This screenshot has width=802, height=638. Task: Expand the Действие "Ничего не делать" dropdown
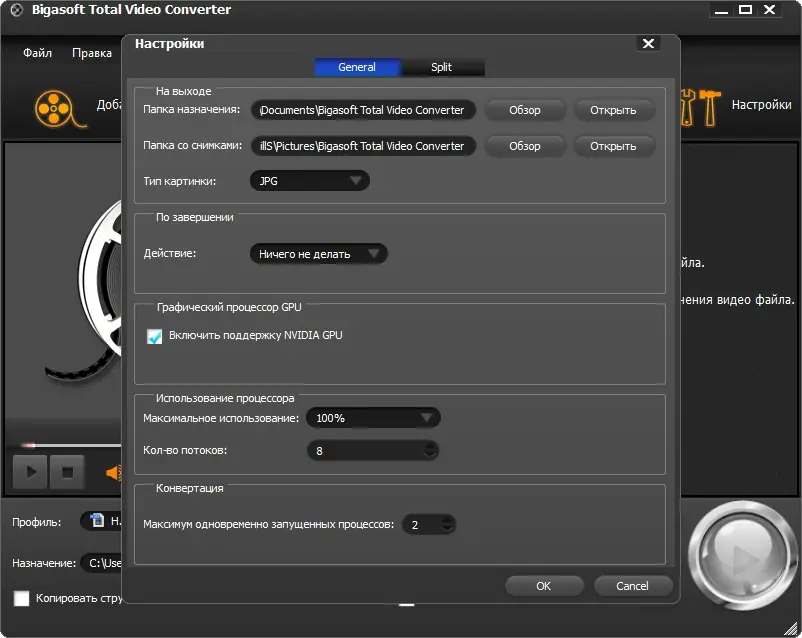[x=318, y=254]
